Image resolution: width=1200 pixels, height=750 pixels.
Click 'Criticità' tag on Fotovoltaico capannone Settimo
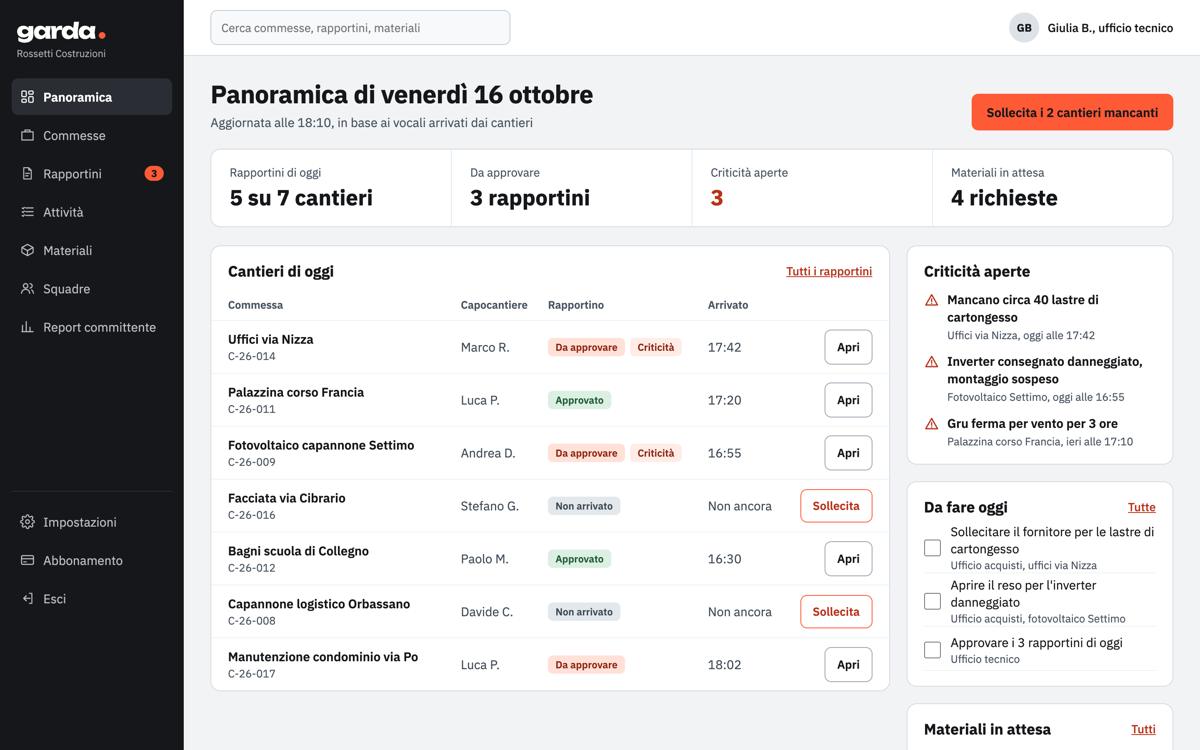(x=656, y=453)
